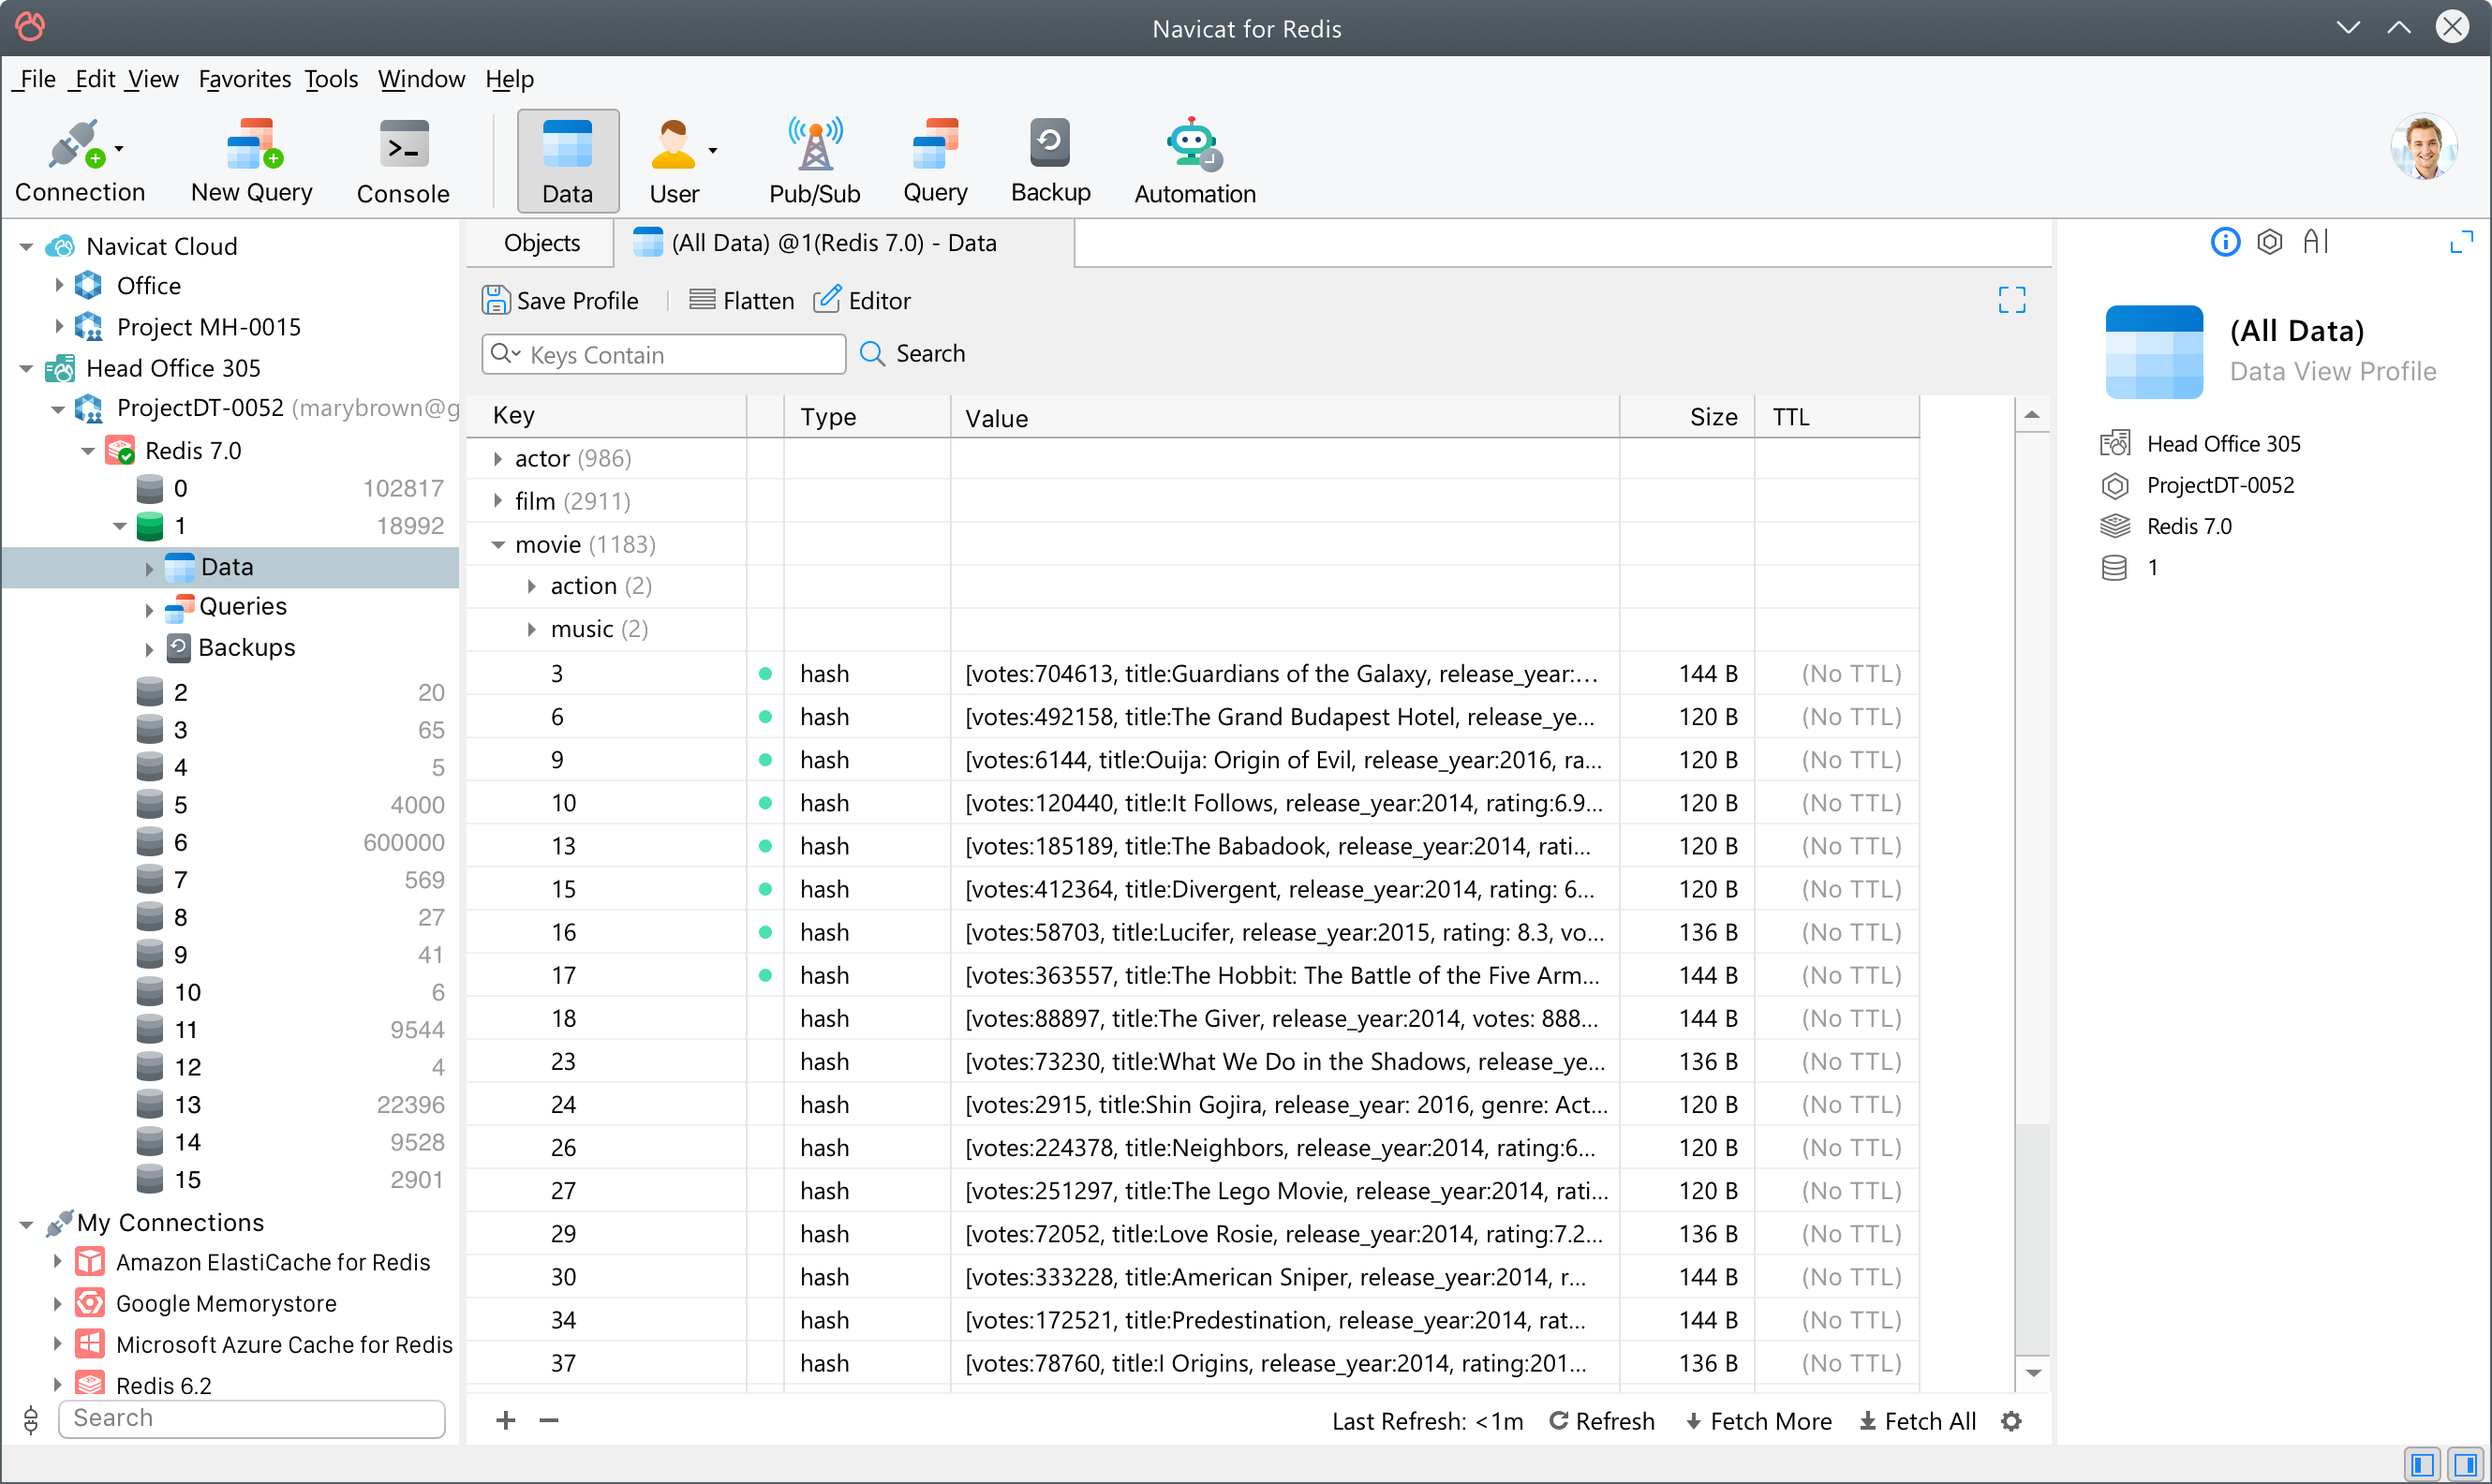
Task: Collapse the movie key group
Action: click(498, 545)
